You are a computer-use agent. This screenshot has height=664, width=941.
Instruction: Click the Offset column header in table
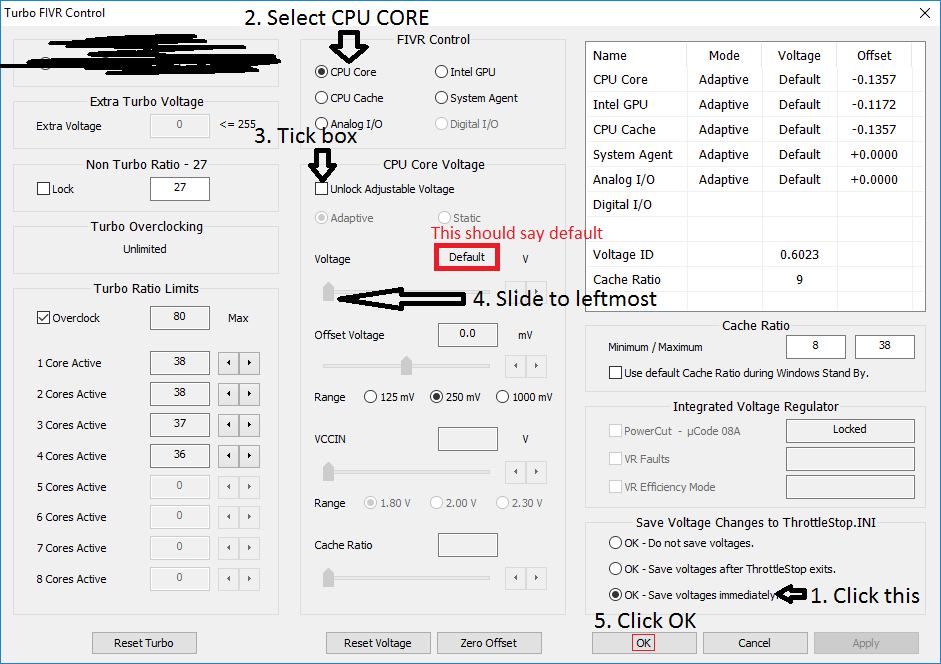[874, 55]
